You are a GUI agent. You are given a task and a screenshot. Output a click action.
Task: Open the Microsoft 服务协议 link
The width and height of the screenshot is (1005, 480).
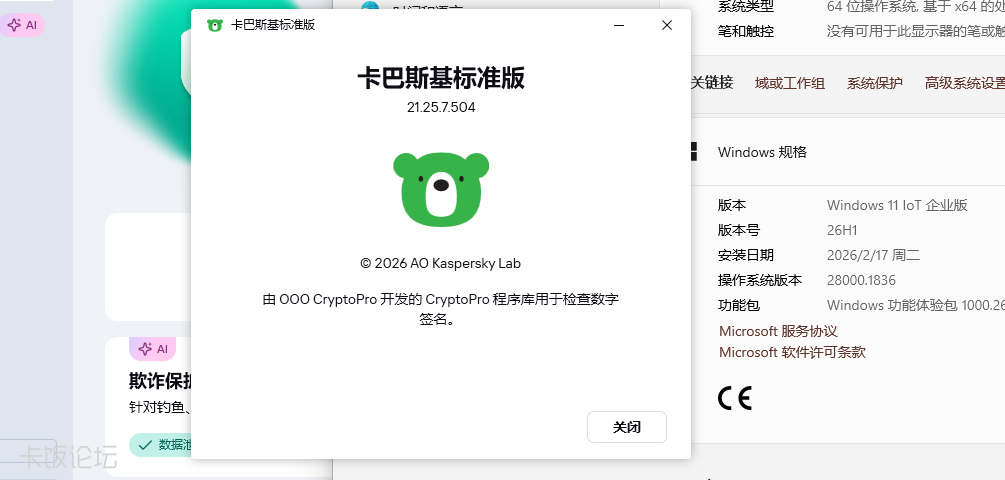(x=778, y=331)
